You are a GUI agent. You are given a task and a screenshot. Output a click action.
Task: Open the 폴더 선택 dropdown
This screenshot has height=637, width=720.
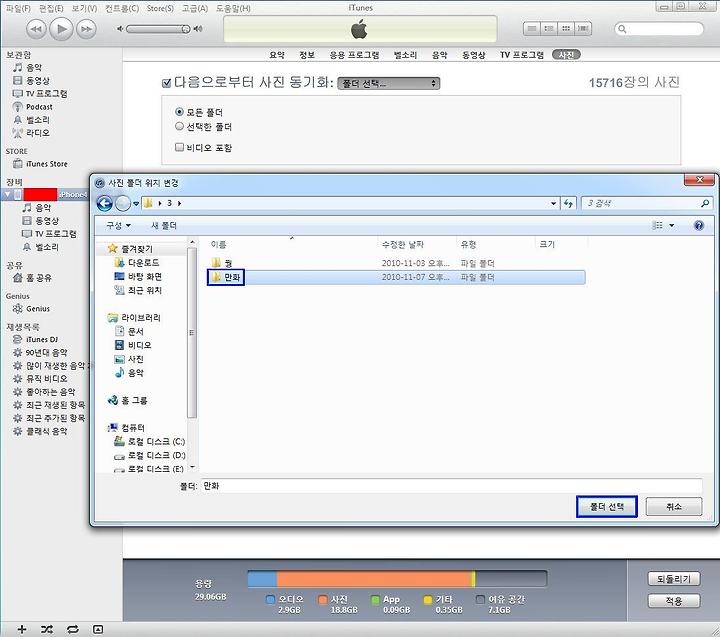(388, 83)
